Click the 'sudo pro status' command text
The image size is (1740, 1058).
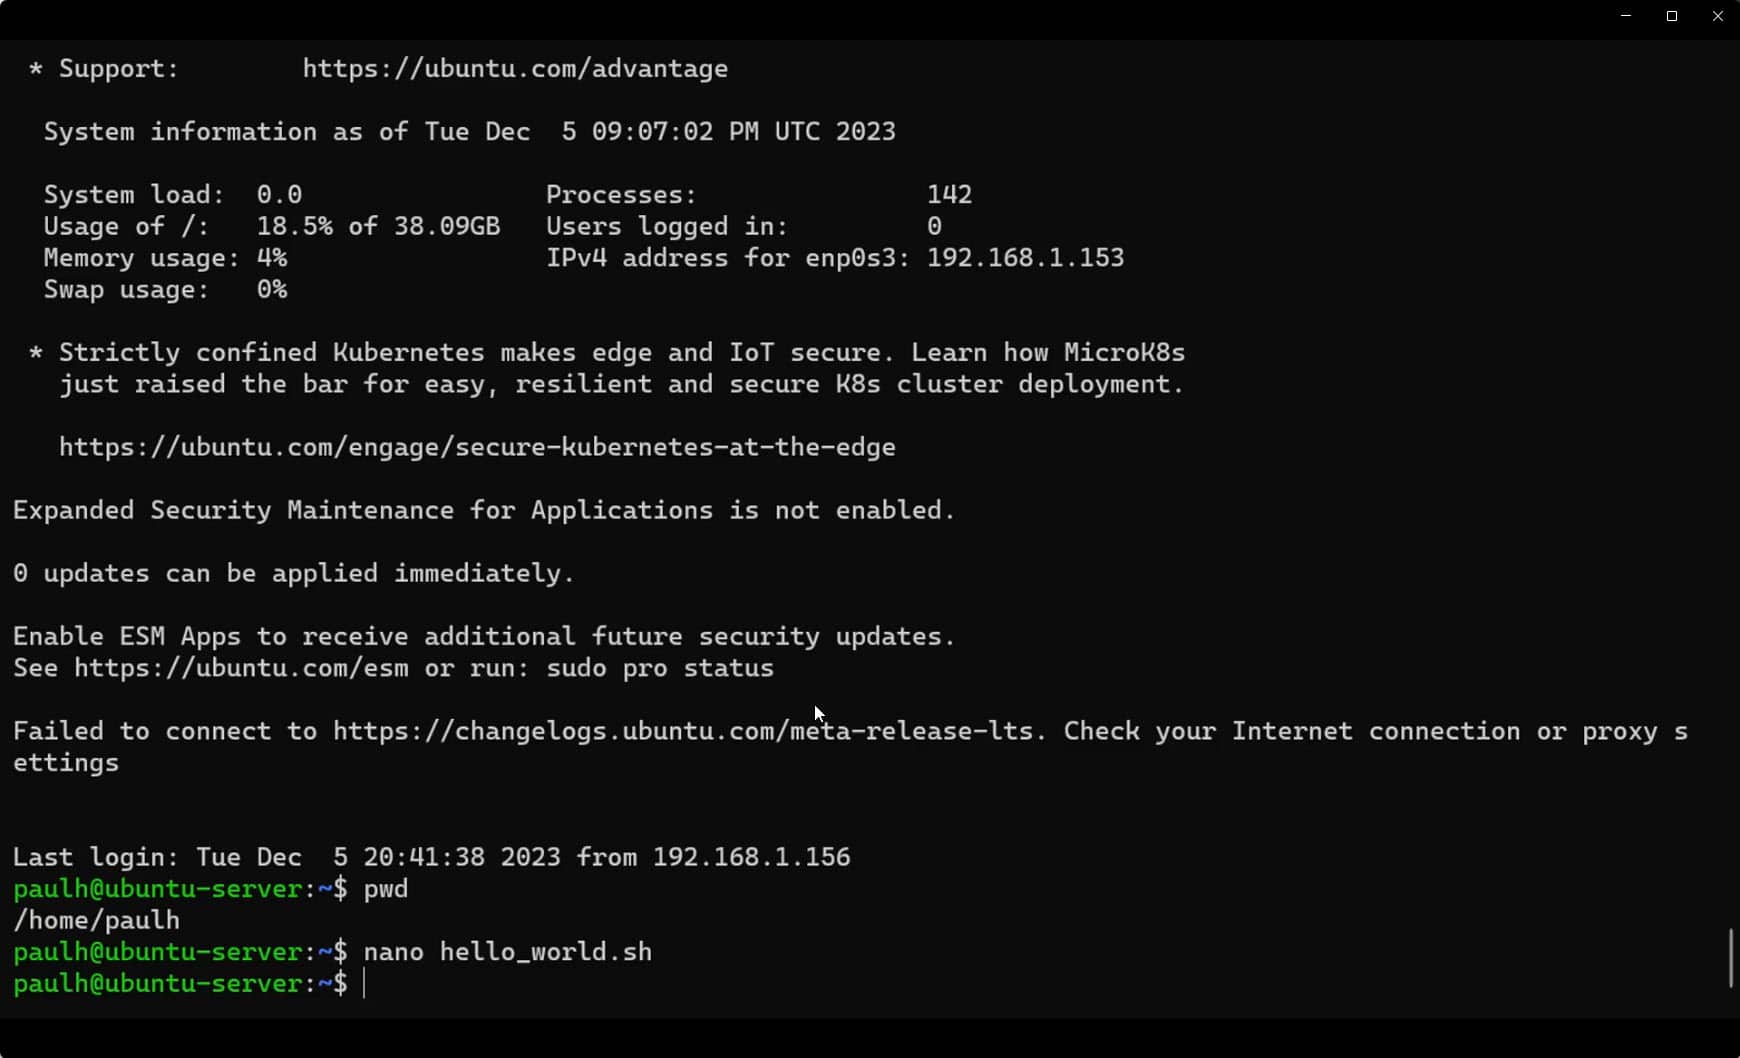click(x=660, y=668)
